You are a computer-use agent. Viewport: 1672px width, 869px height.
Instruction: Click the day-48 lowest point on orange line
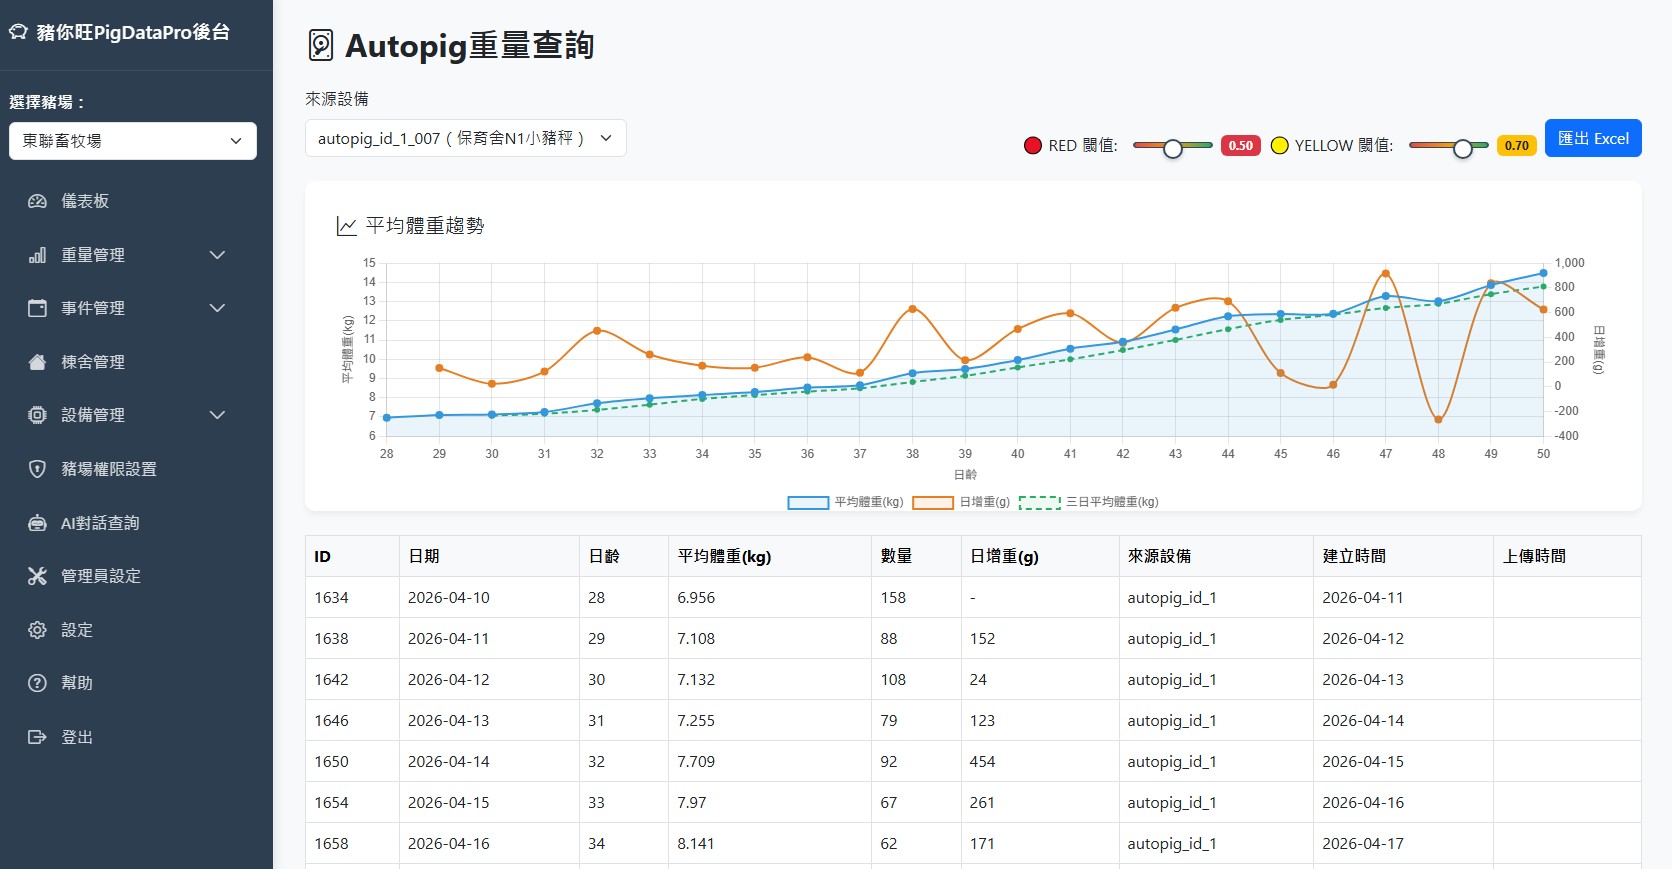pos(1438,420)
